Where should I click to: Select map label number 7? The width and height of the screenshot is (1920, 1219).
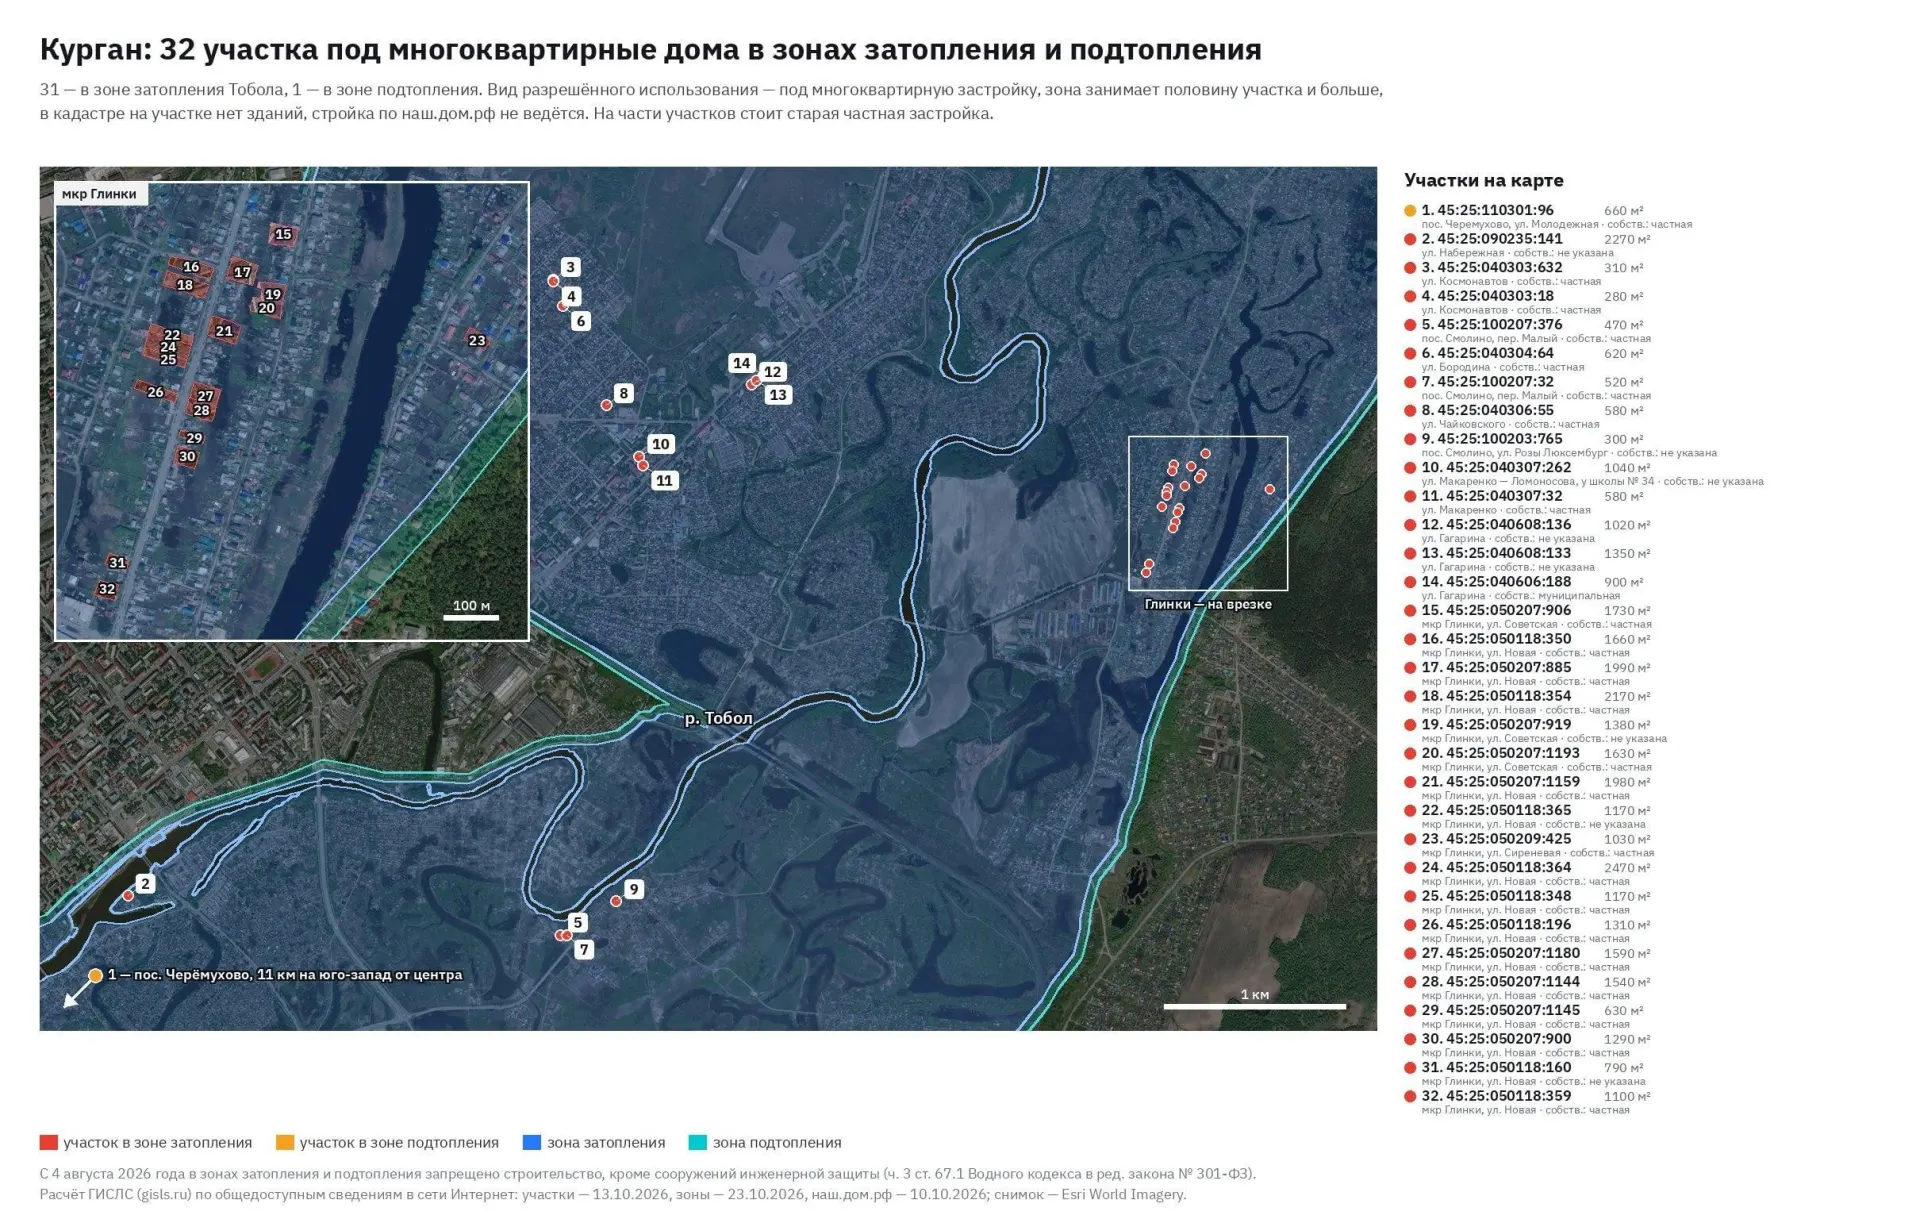tap(584, 949)
